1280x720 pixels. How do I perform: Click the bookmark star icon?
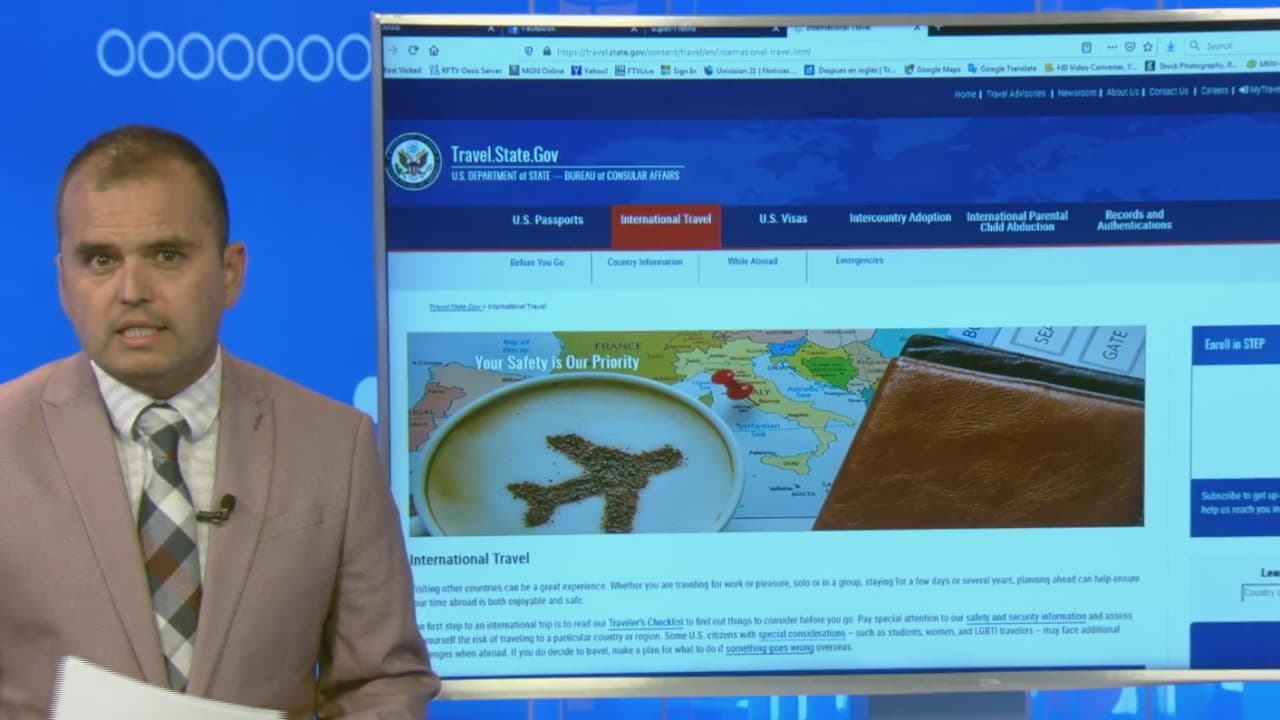click(x=1148, y=47)
